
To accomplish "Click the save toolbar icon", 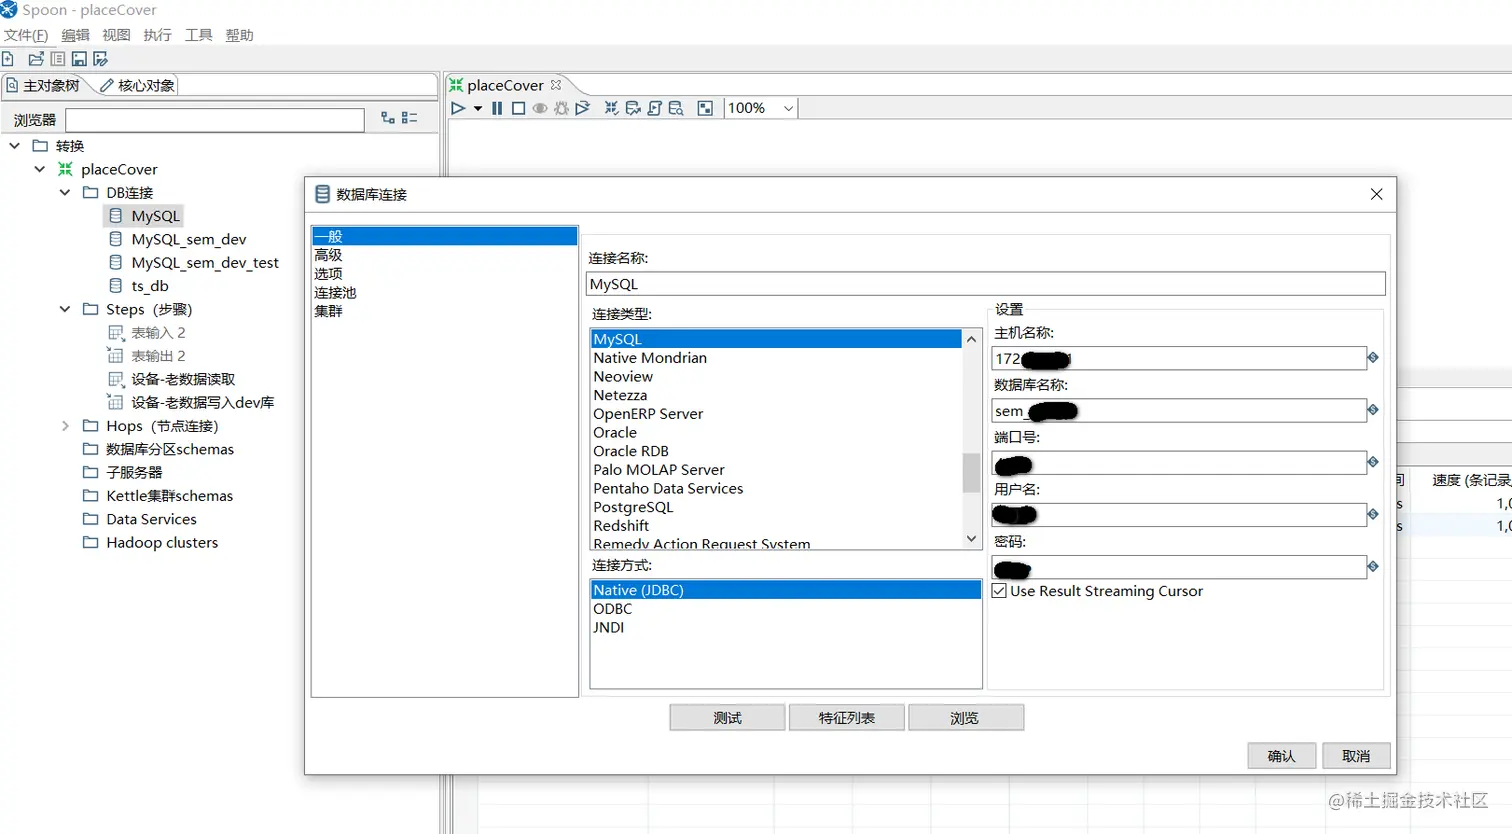I will pyautogui.click(x=79, y=59).
